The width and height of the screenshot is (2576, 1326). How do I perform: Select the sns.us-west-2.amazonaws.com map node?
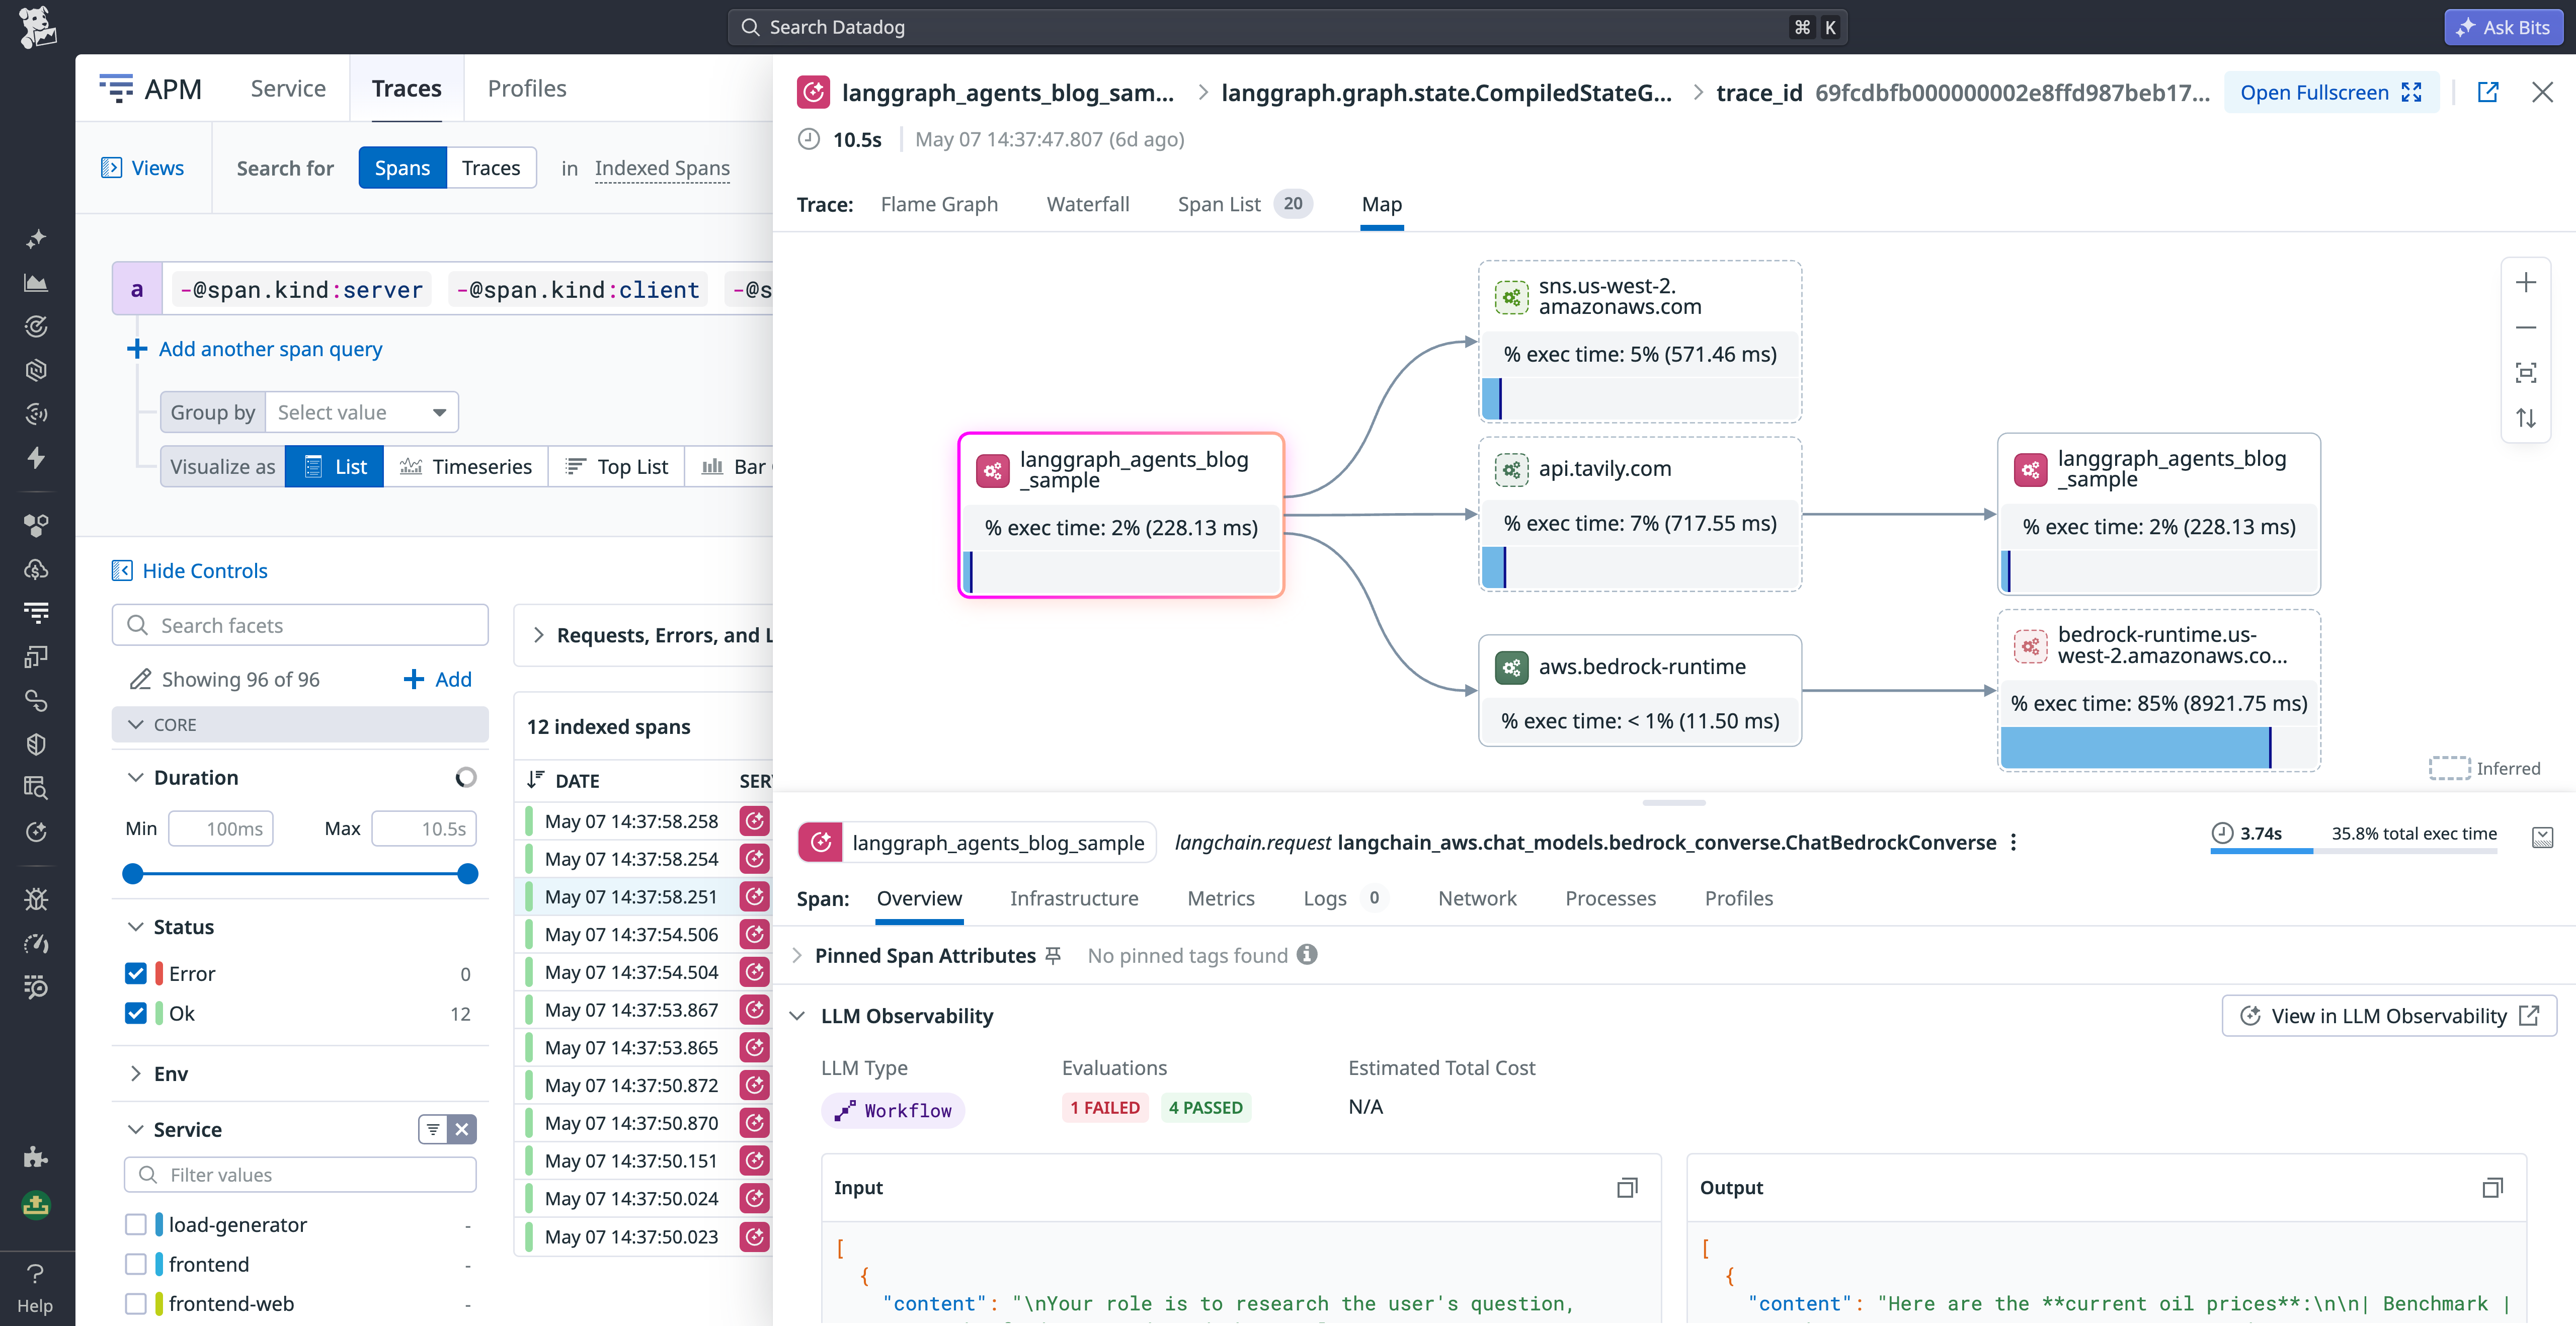[1640, 341]
